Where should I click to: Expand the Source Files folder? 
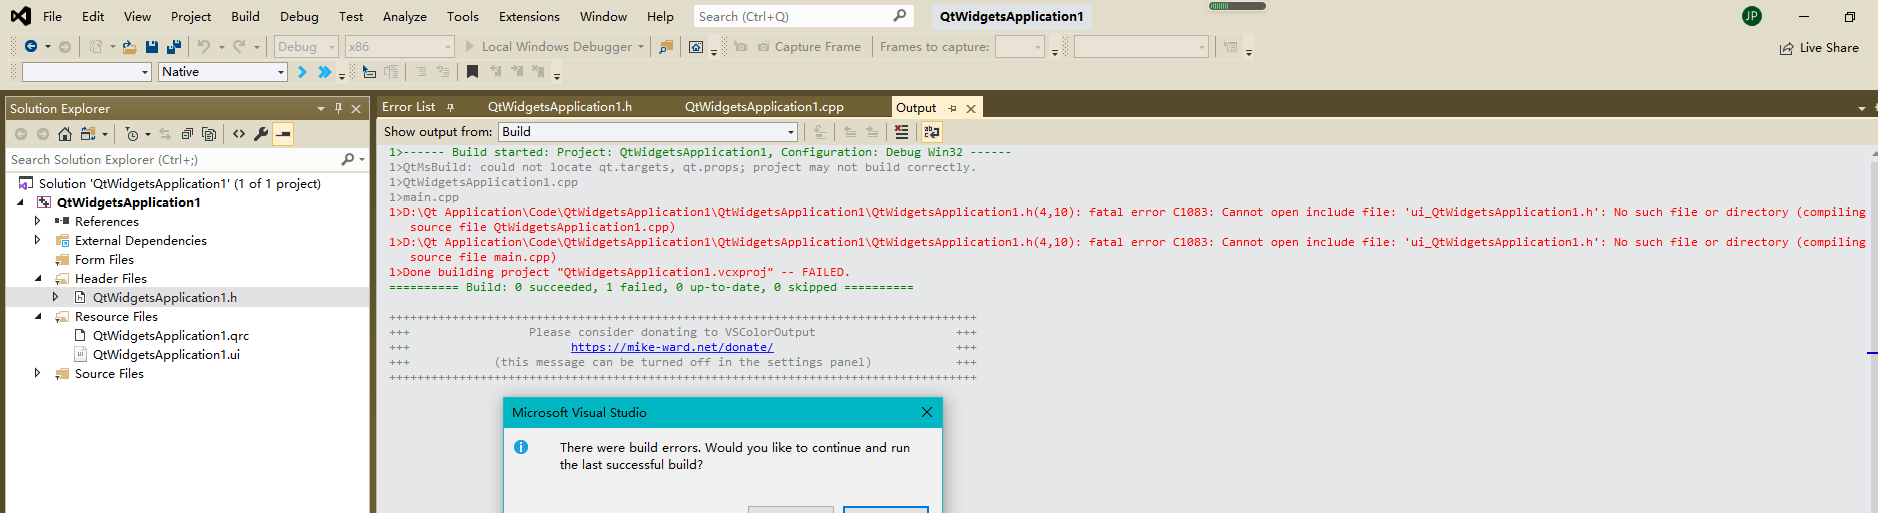pos(38,373)
